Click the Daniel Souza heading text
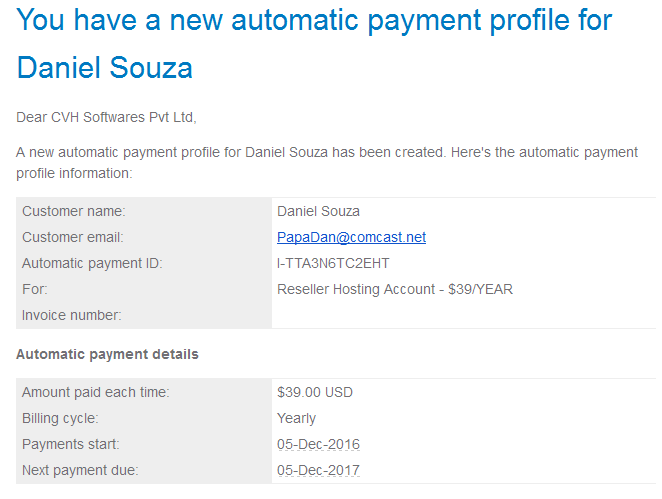 tap(105, 68)
